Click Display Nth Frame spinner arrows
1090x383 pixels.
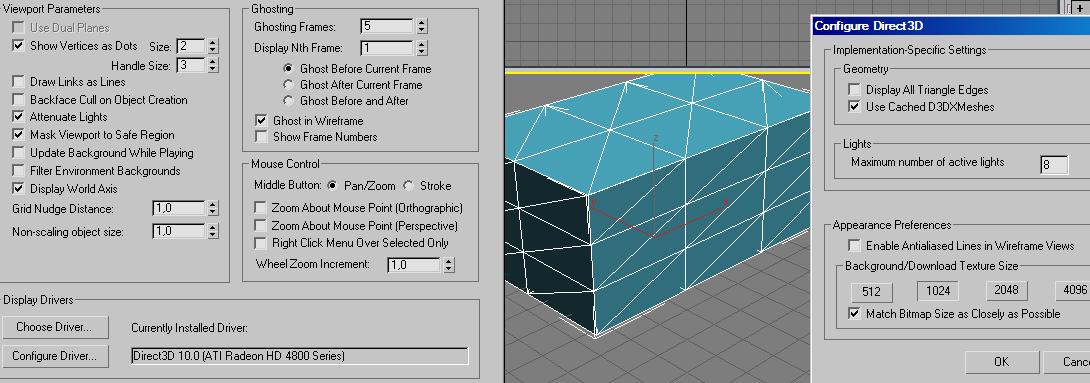click(421, 48)
